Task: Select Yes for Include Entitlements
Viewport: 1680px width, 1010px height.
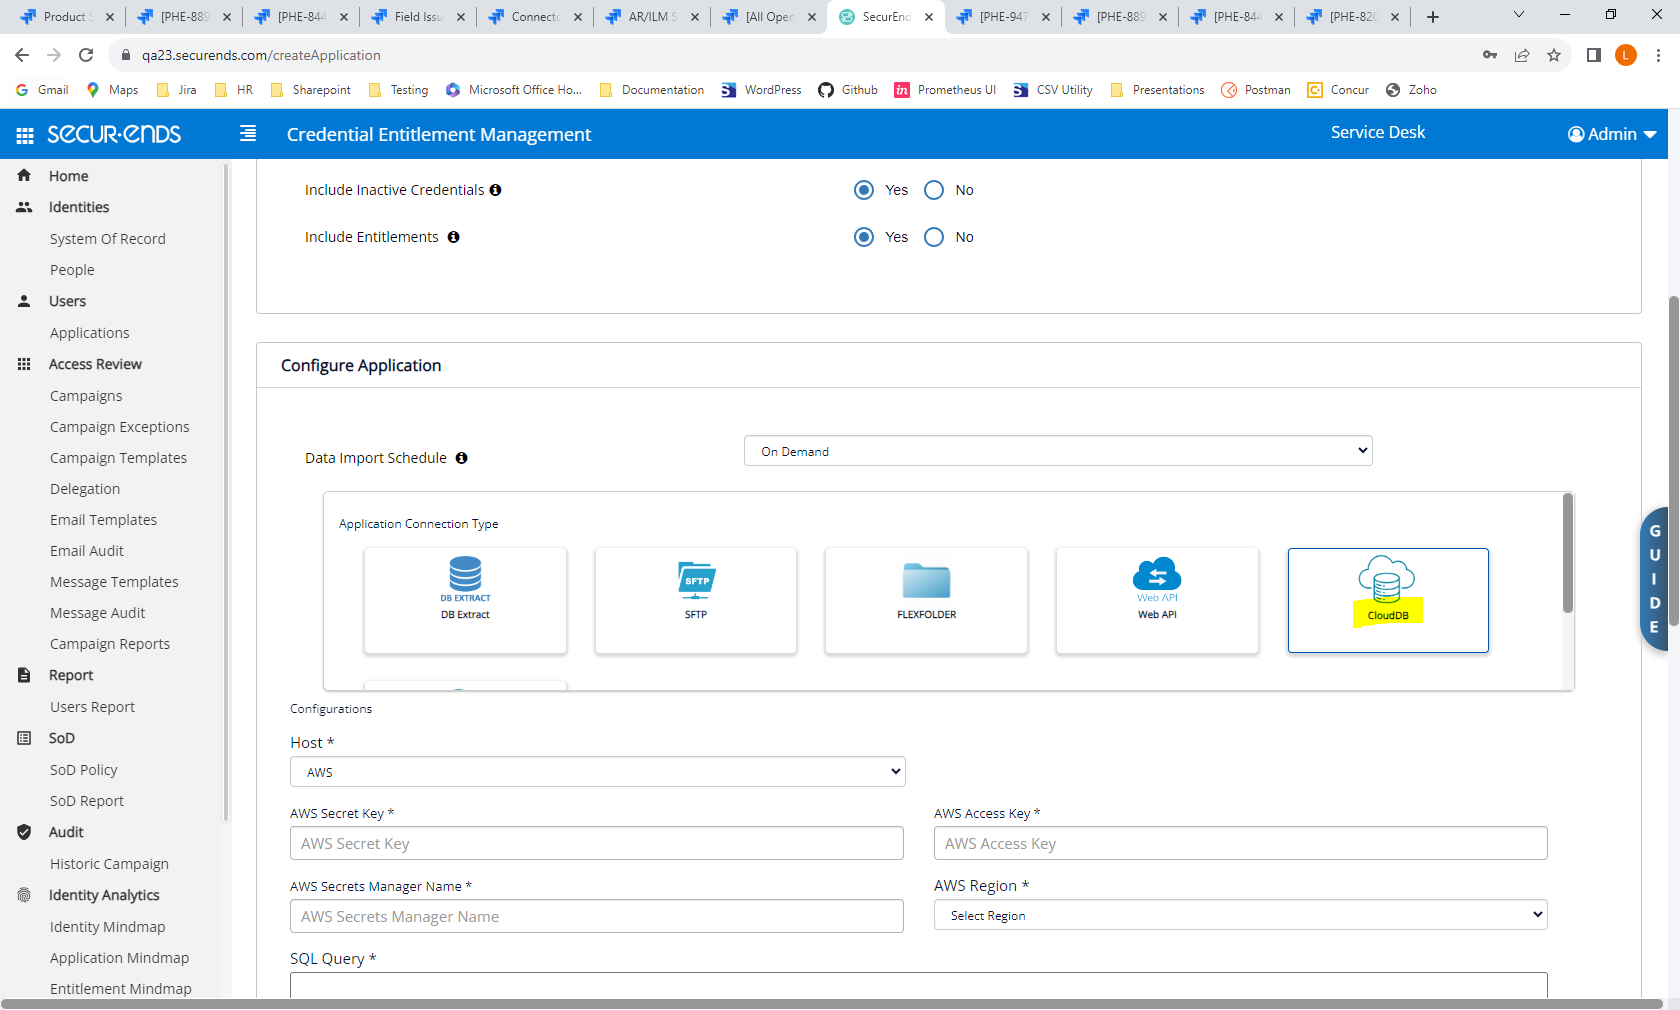Action: pos(864,237)
